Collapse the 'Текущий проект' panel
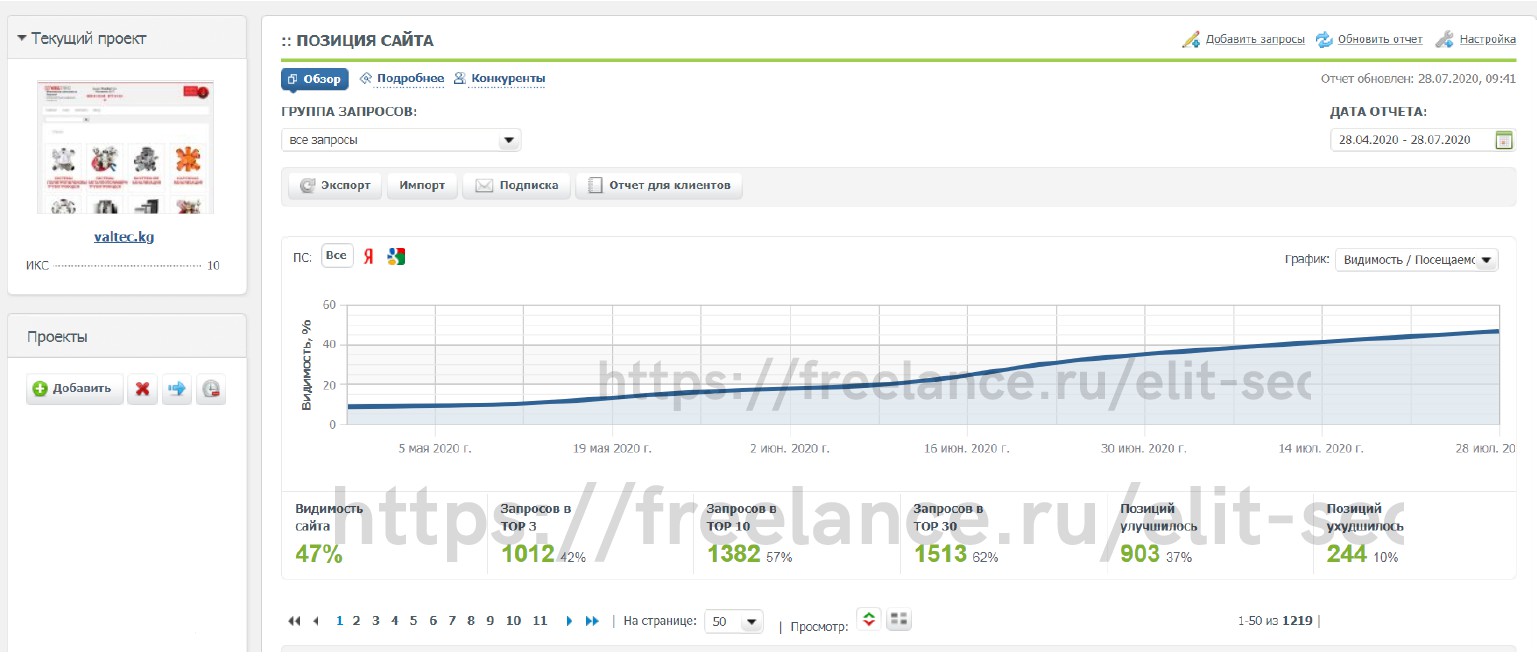 (82, 39)
